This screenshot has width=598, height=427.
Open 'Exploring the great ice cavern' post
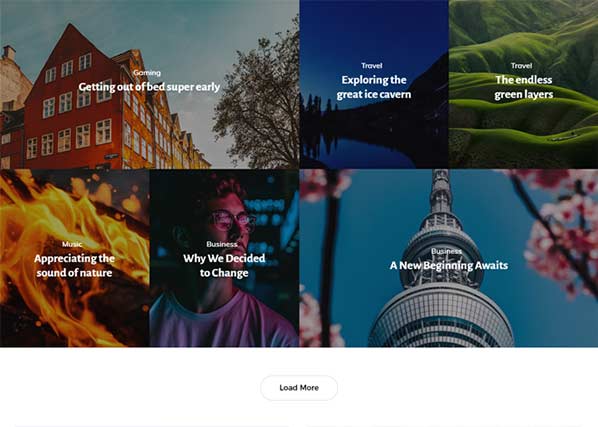coord(374,87)
